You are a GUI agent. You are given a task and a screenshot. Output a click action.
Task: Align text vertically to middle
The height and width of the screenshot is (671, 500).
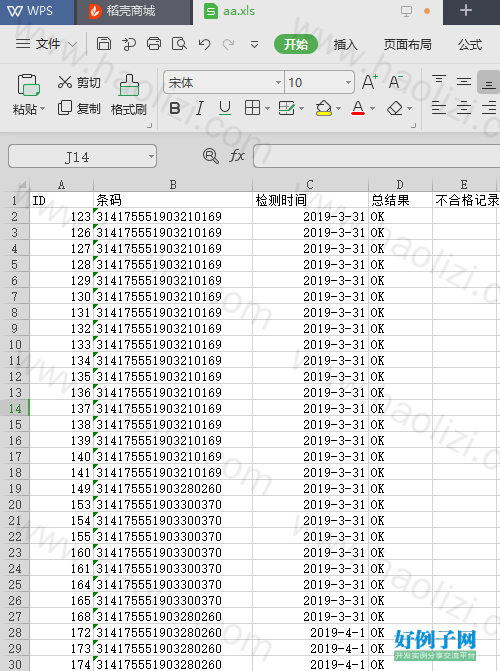point(464,81)
